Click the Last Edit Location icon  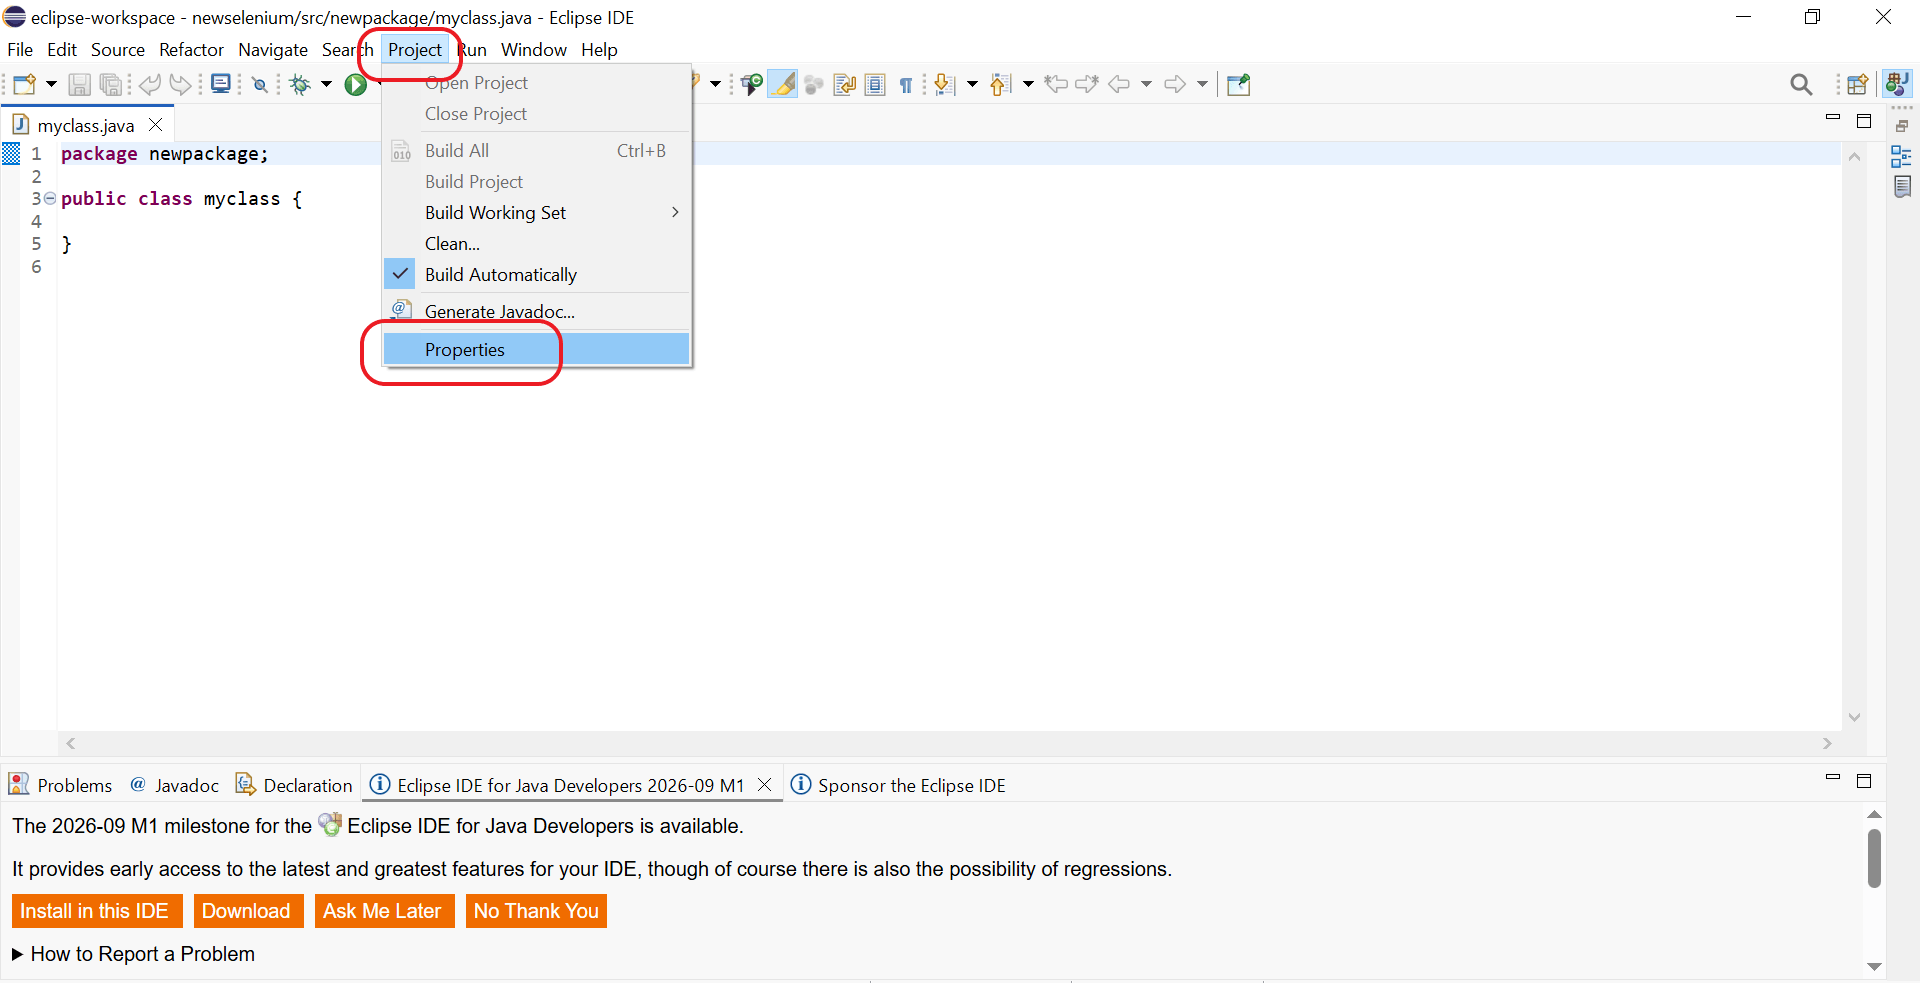pyautogui.click(x=1056, y=85)
